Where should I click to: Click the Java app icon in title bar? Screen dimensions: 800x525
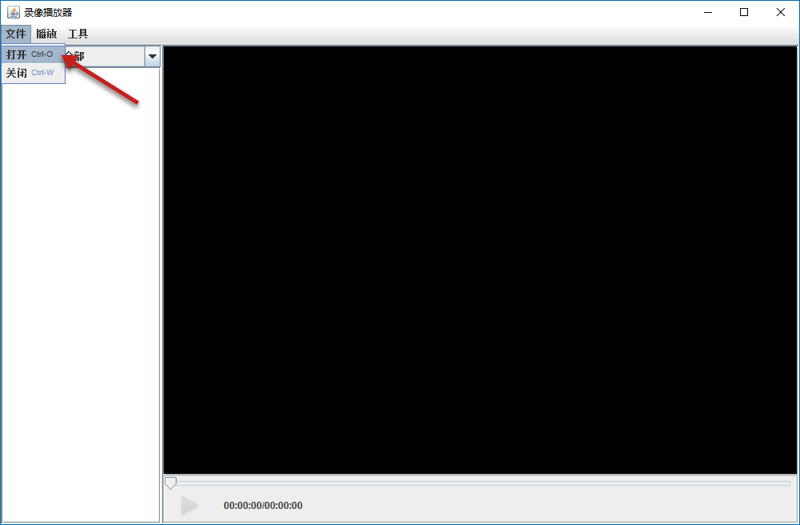coord(13,12)
